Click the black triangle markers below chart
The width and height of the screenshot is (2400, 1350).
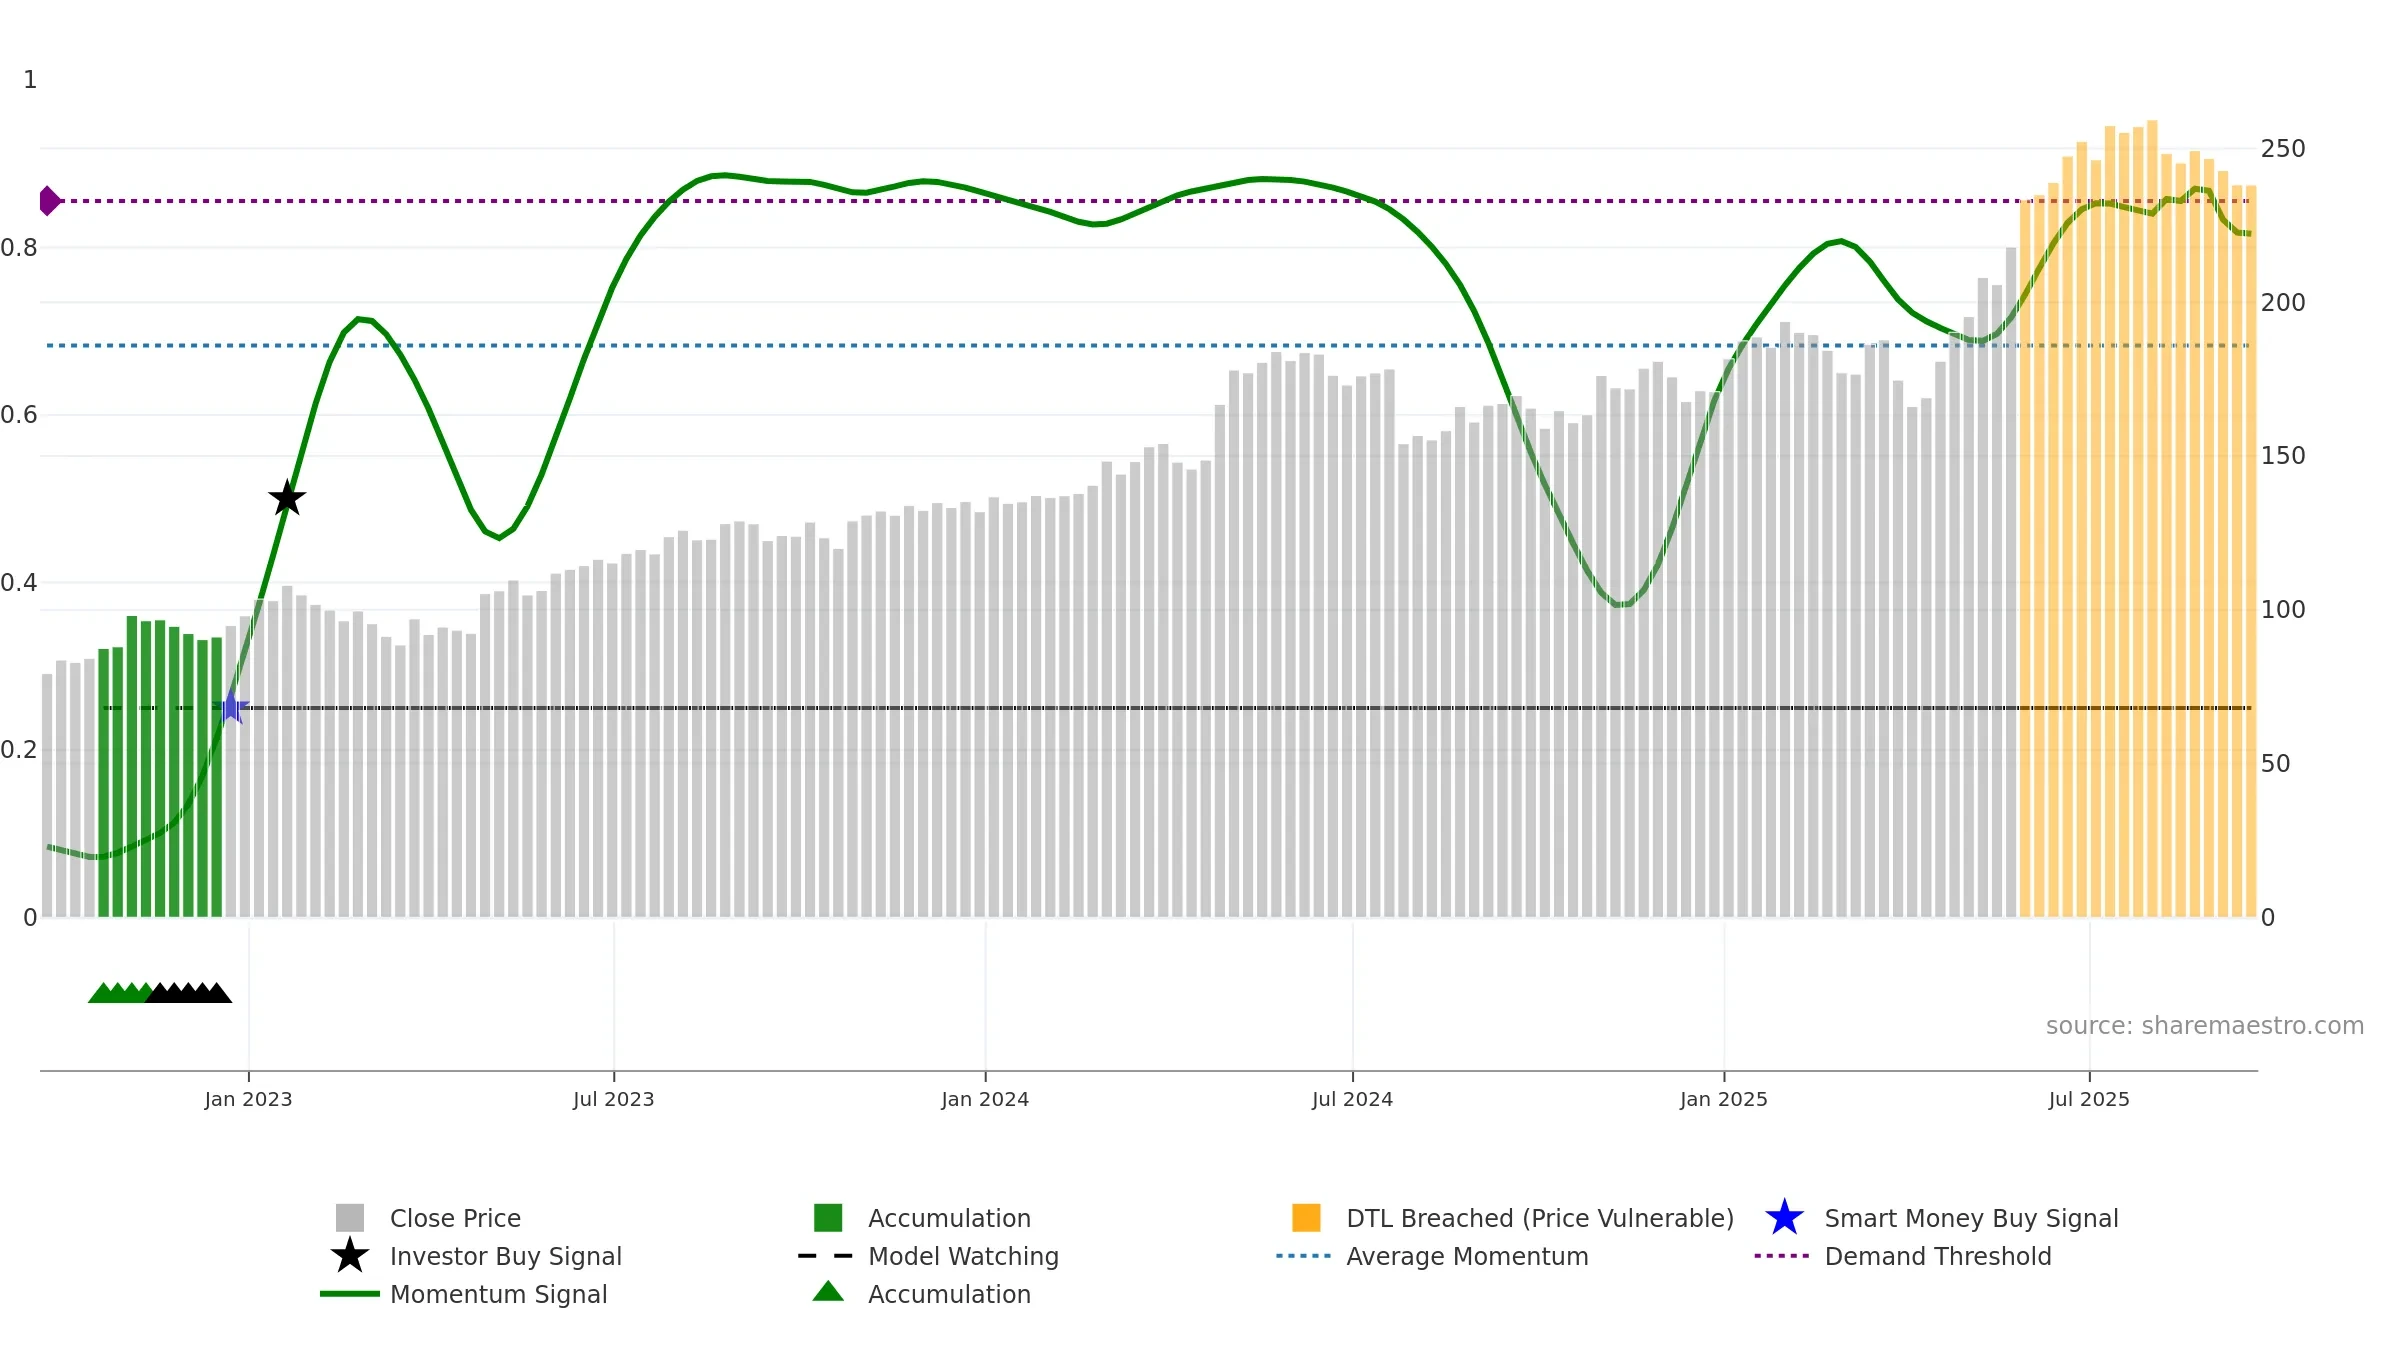(190, 993)
